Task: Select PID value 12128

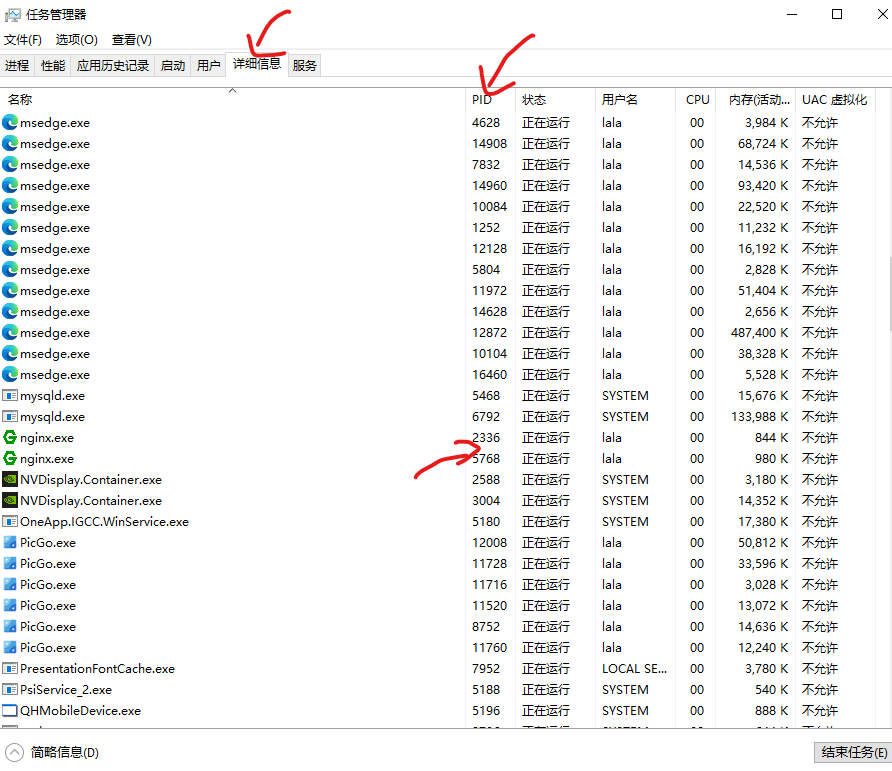Action: (489, 249)
